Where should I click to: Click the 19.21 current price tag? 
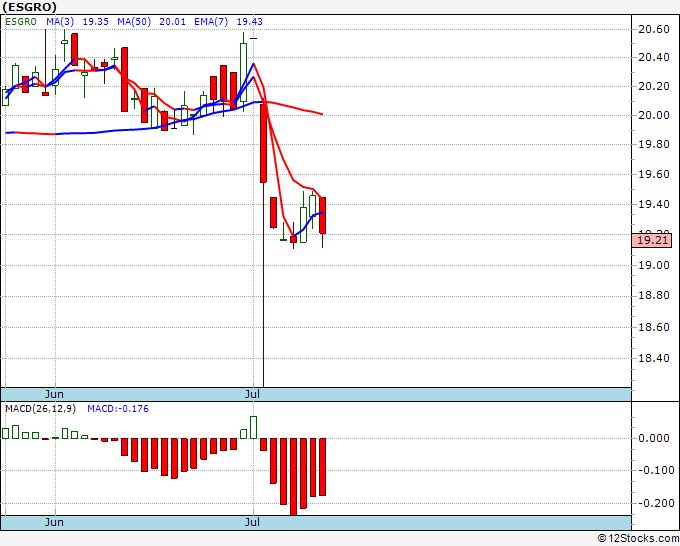652,240
